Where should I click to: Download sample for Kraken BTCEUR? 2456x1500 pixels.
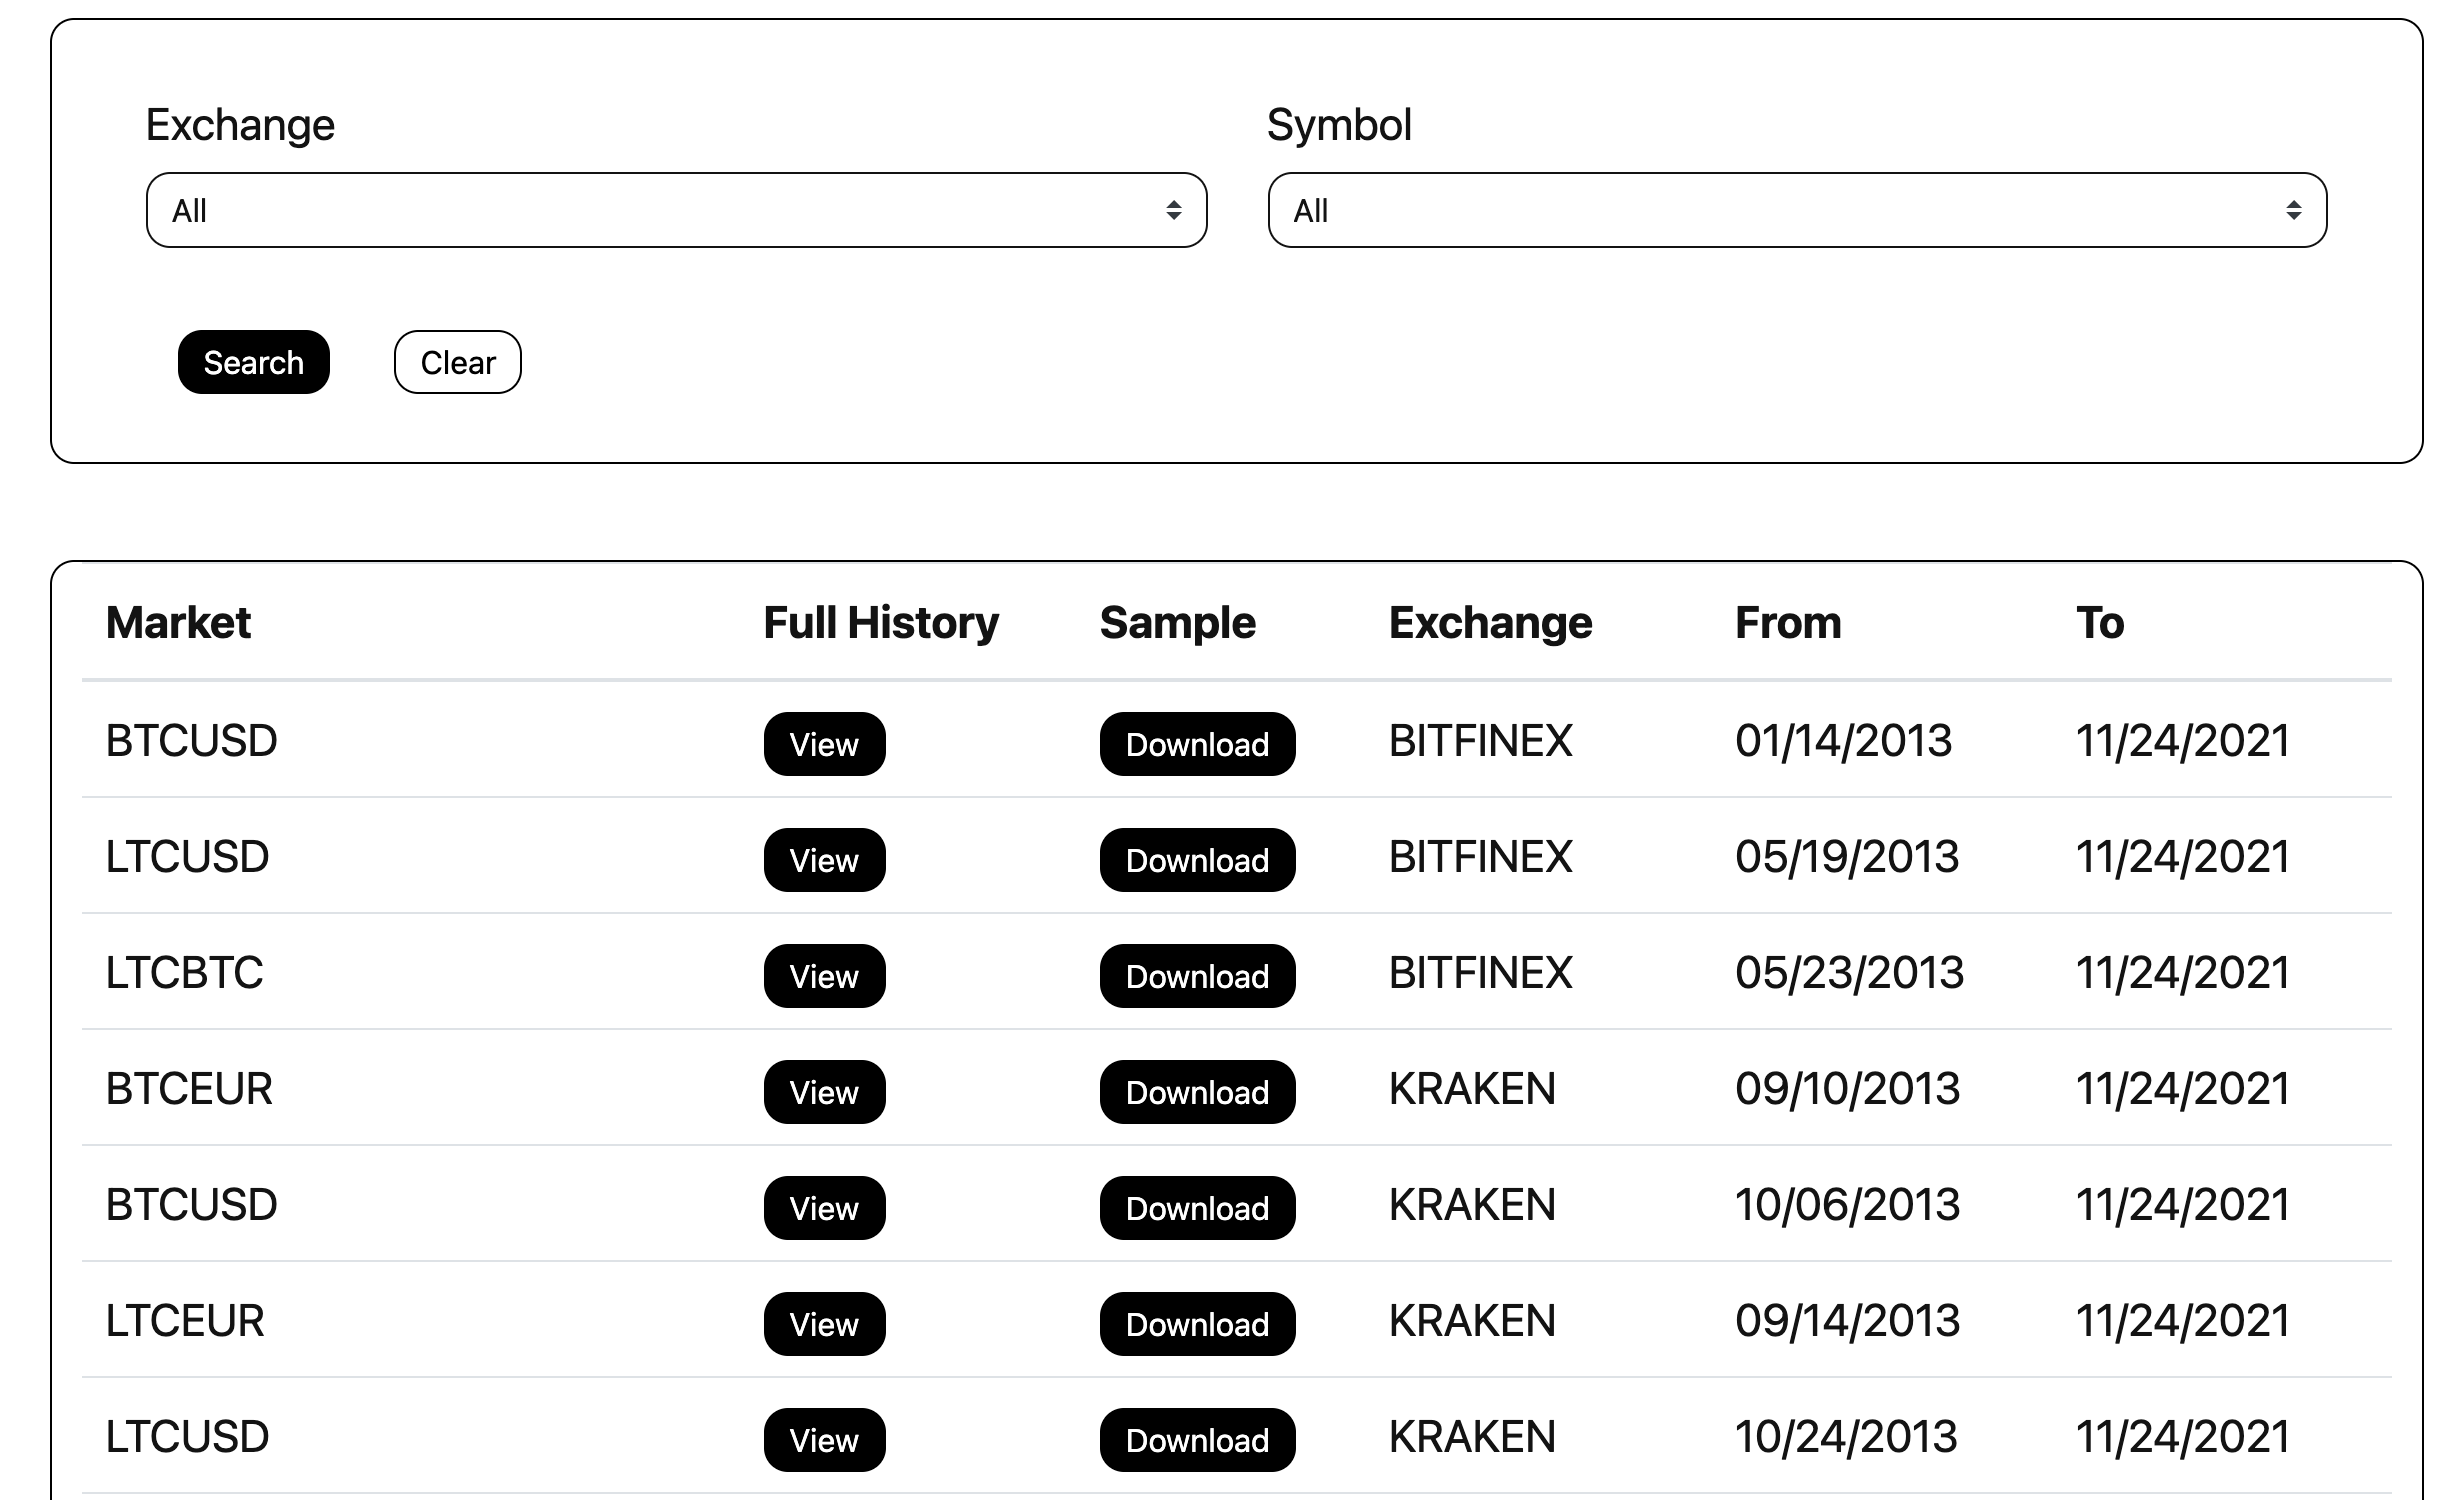point(1197,1092)
